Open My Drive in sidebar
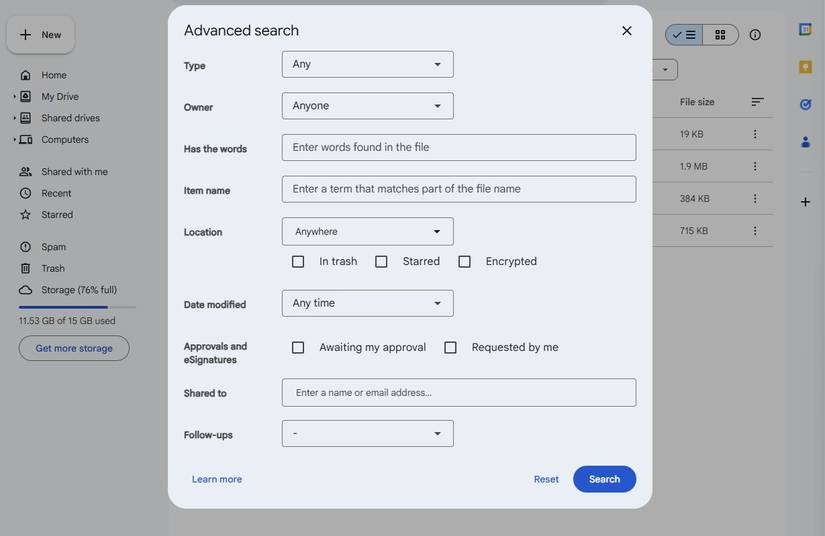This screenshot has height=536, width=825. pos(60,97)
